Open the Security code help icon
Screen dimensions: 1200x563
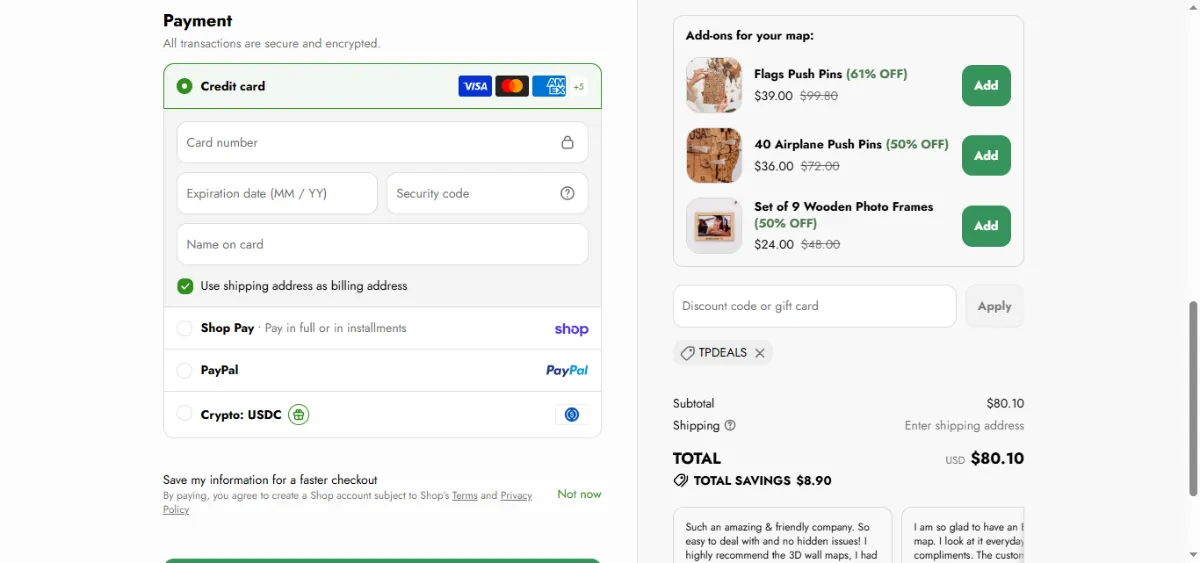click(567, 193)
